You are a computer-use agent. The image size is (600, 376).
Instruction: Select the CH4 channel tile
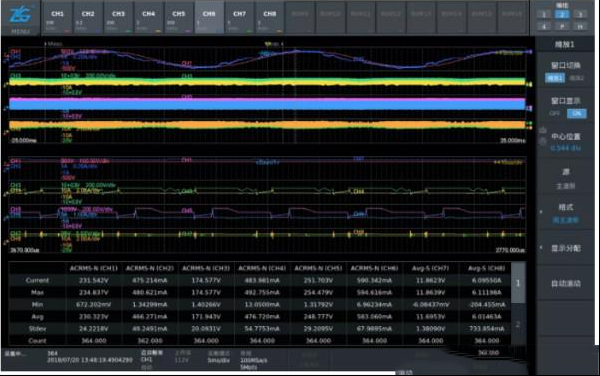[x=148, y=18]
